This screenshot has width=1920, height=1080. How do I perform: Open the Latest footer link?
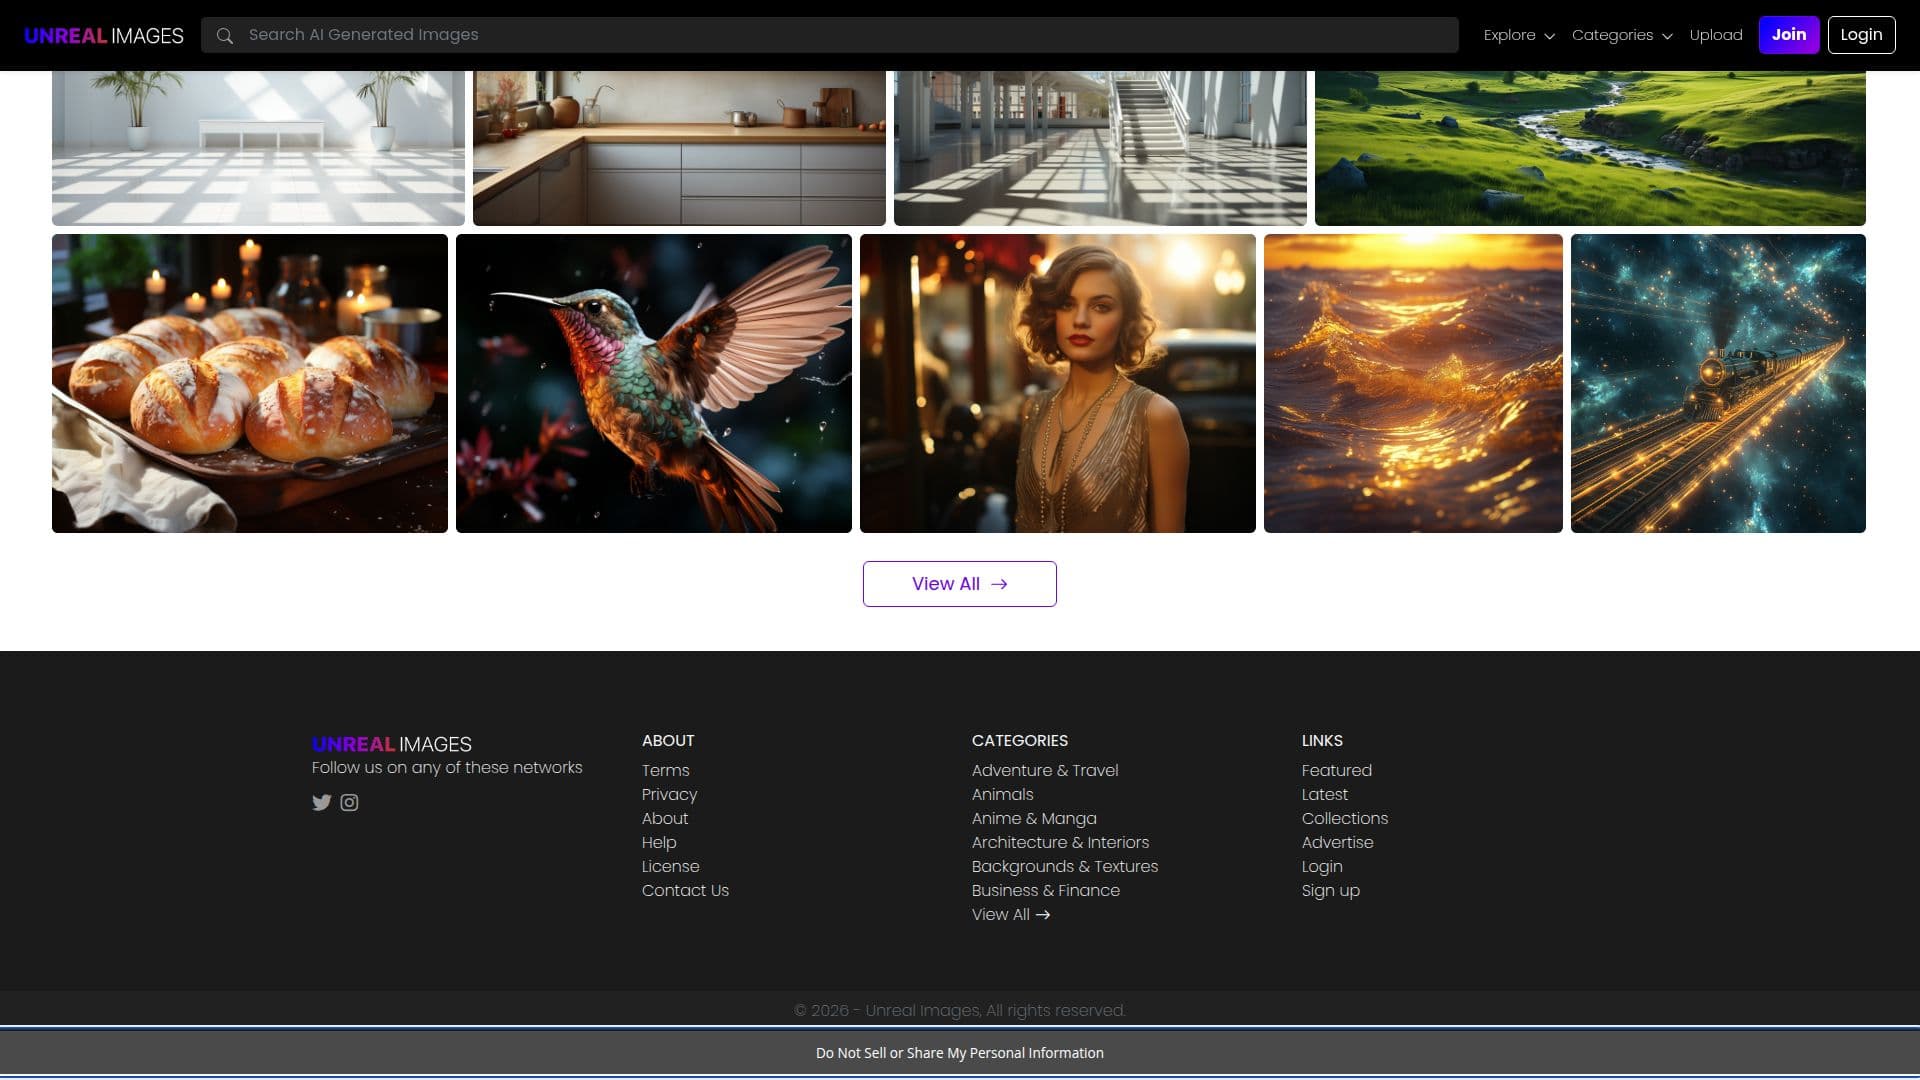tap(1324, 794)
